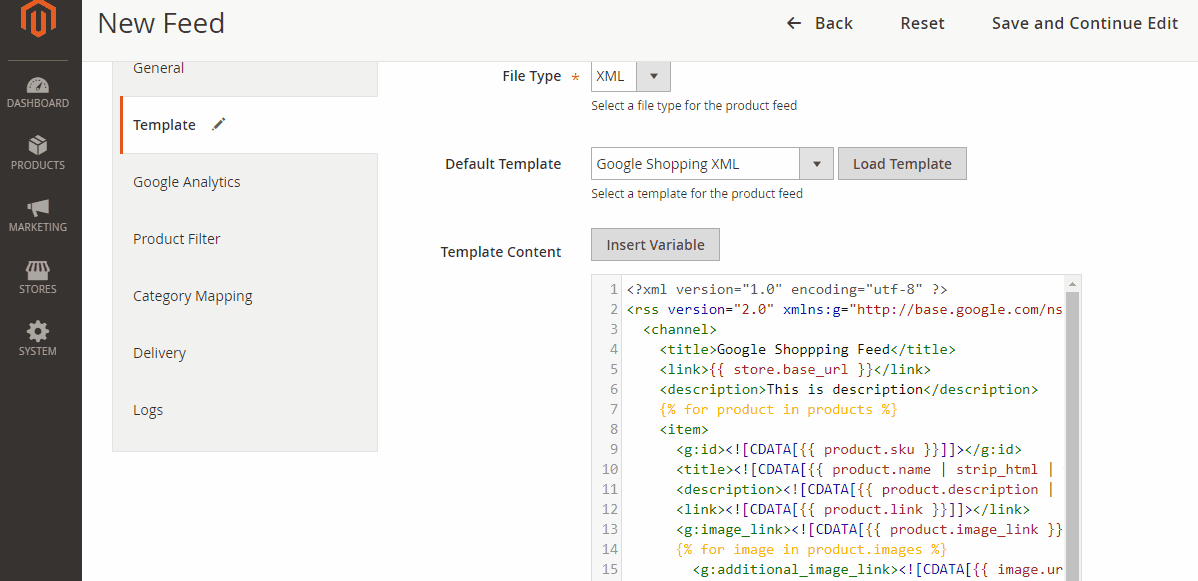Click the code editor scroll-up arrow
This screenshot has height=581, width=1198.
pyautogui.click(x=1073, y=284)
